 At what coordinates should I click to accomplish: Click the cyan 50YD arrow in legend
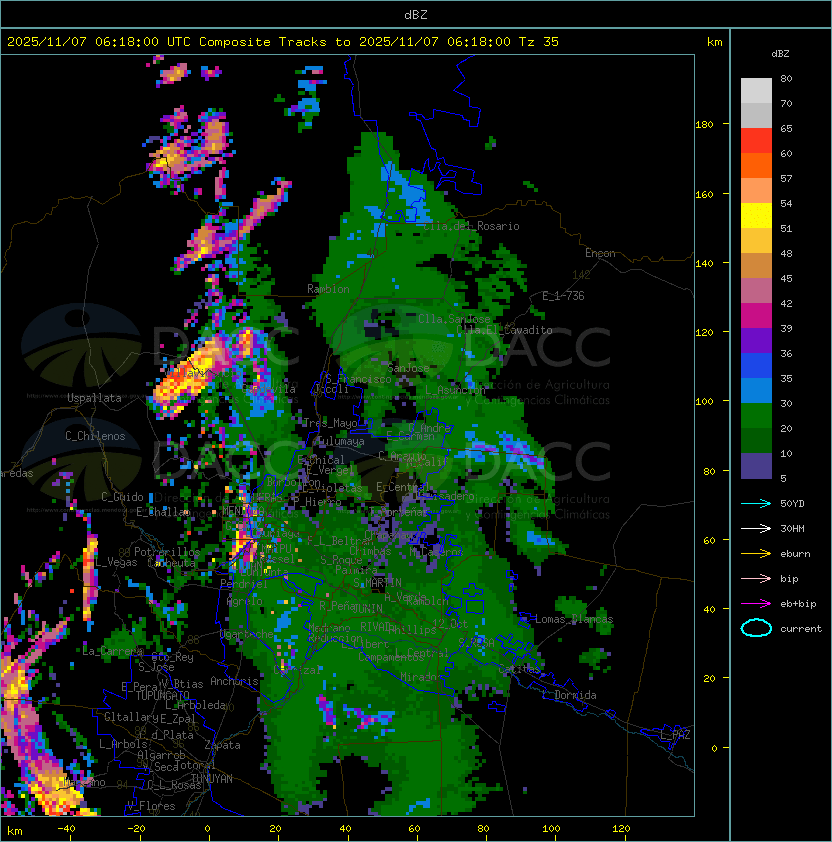(756, 504)
